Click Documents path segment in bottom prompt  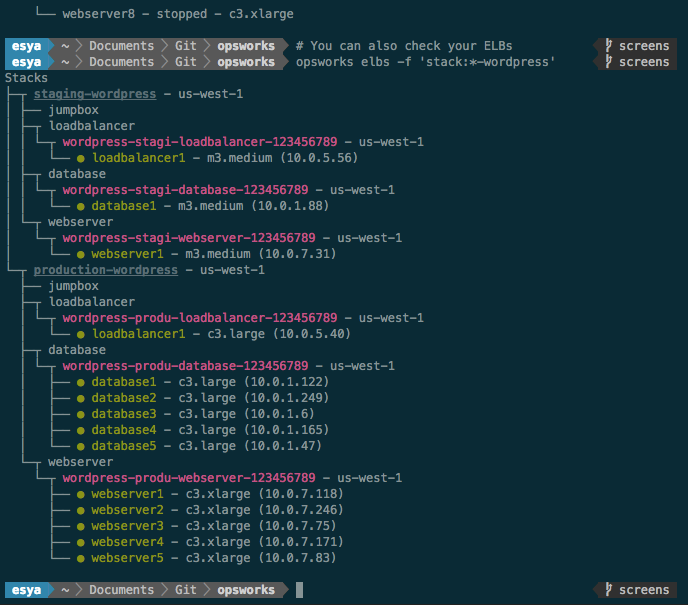tap(122, 590)
